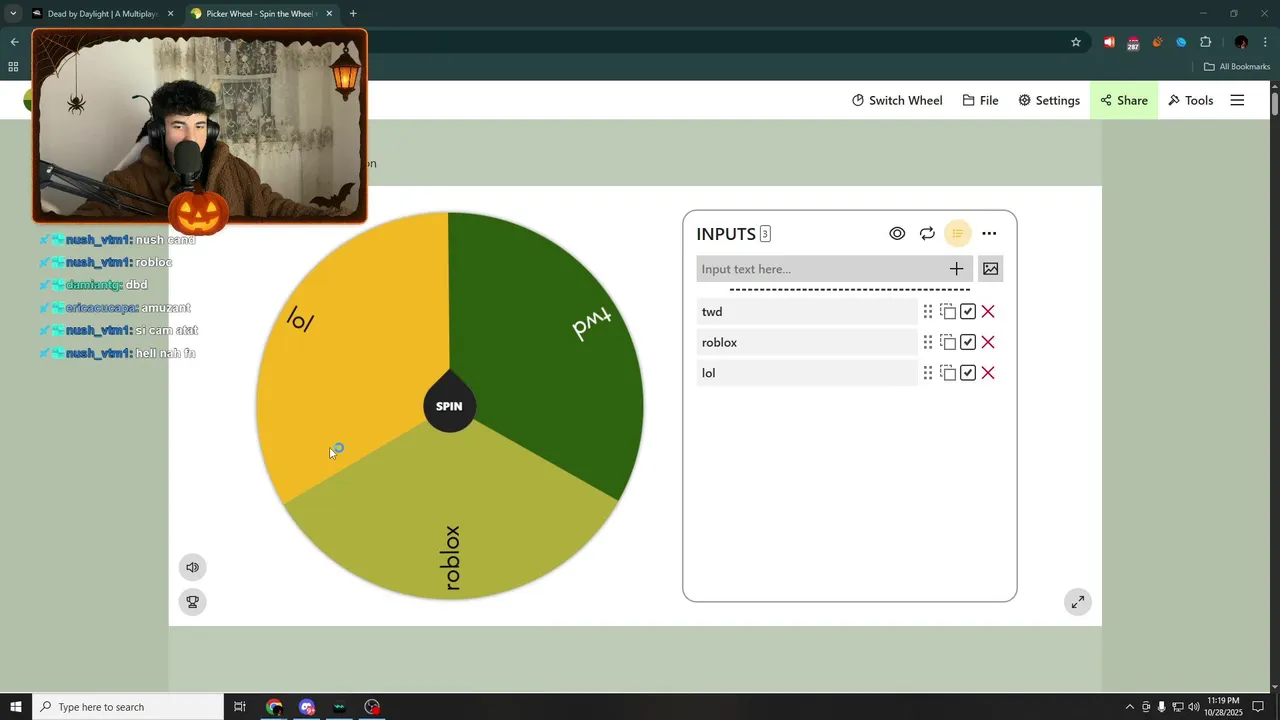Open a new browser tab

click(353, 14)
